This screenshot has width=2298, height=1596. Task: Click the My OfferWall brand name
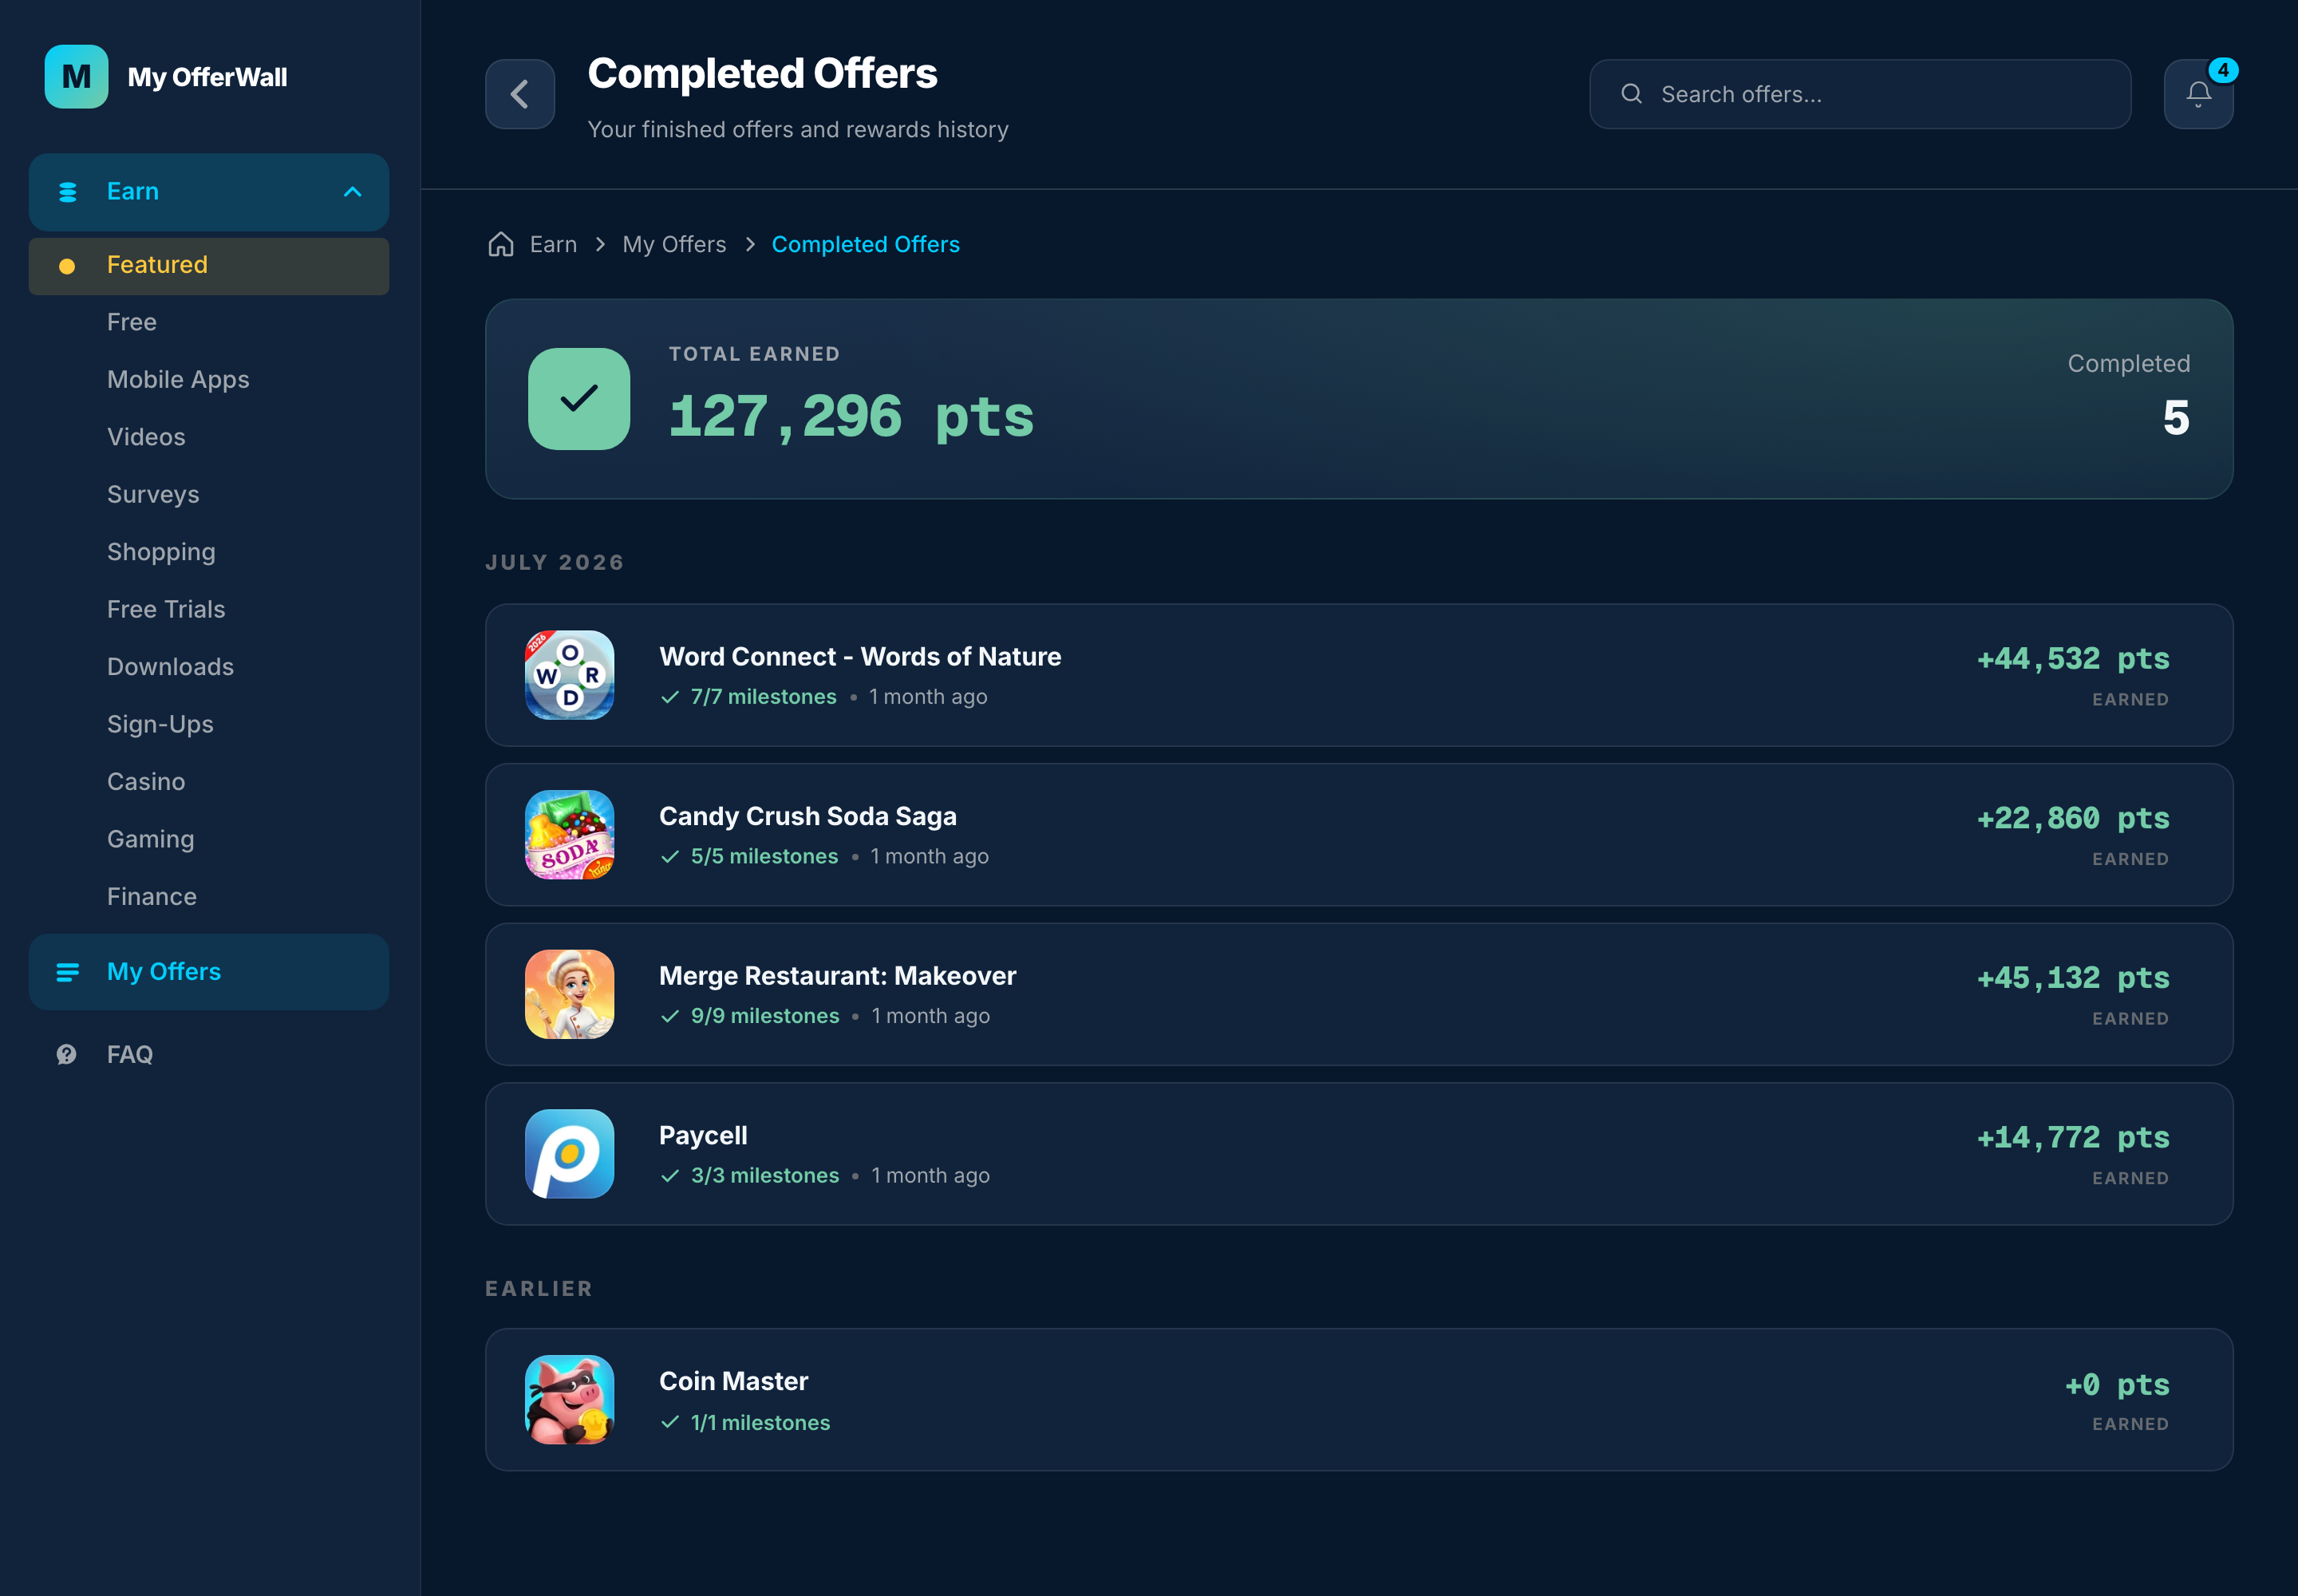(x=207, y=77)
